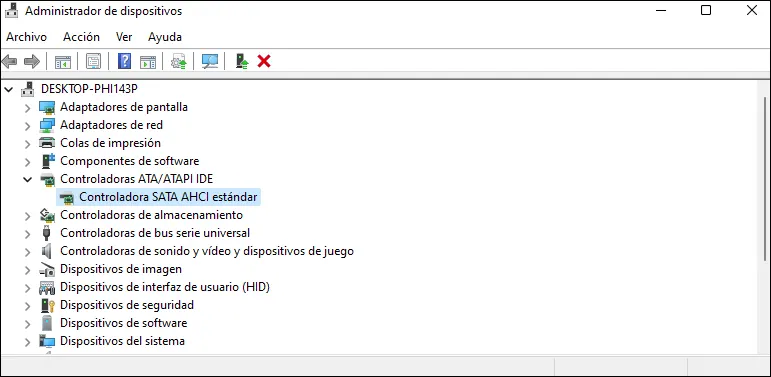Open the Acción menu
The image size is (771, 377).
point(81,37)
